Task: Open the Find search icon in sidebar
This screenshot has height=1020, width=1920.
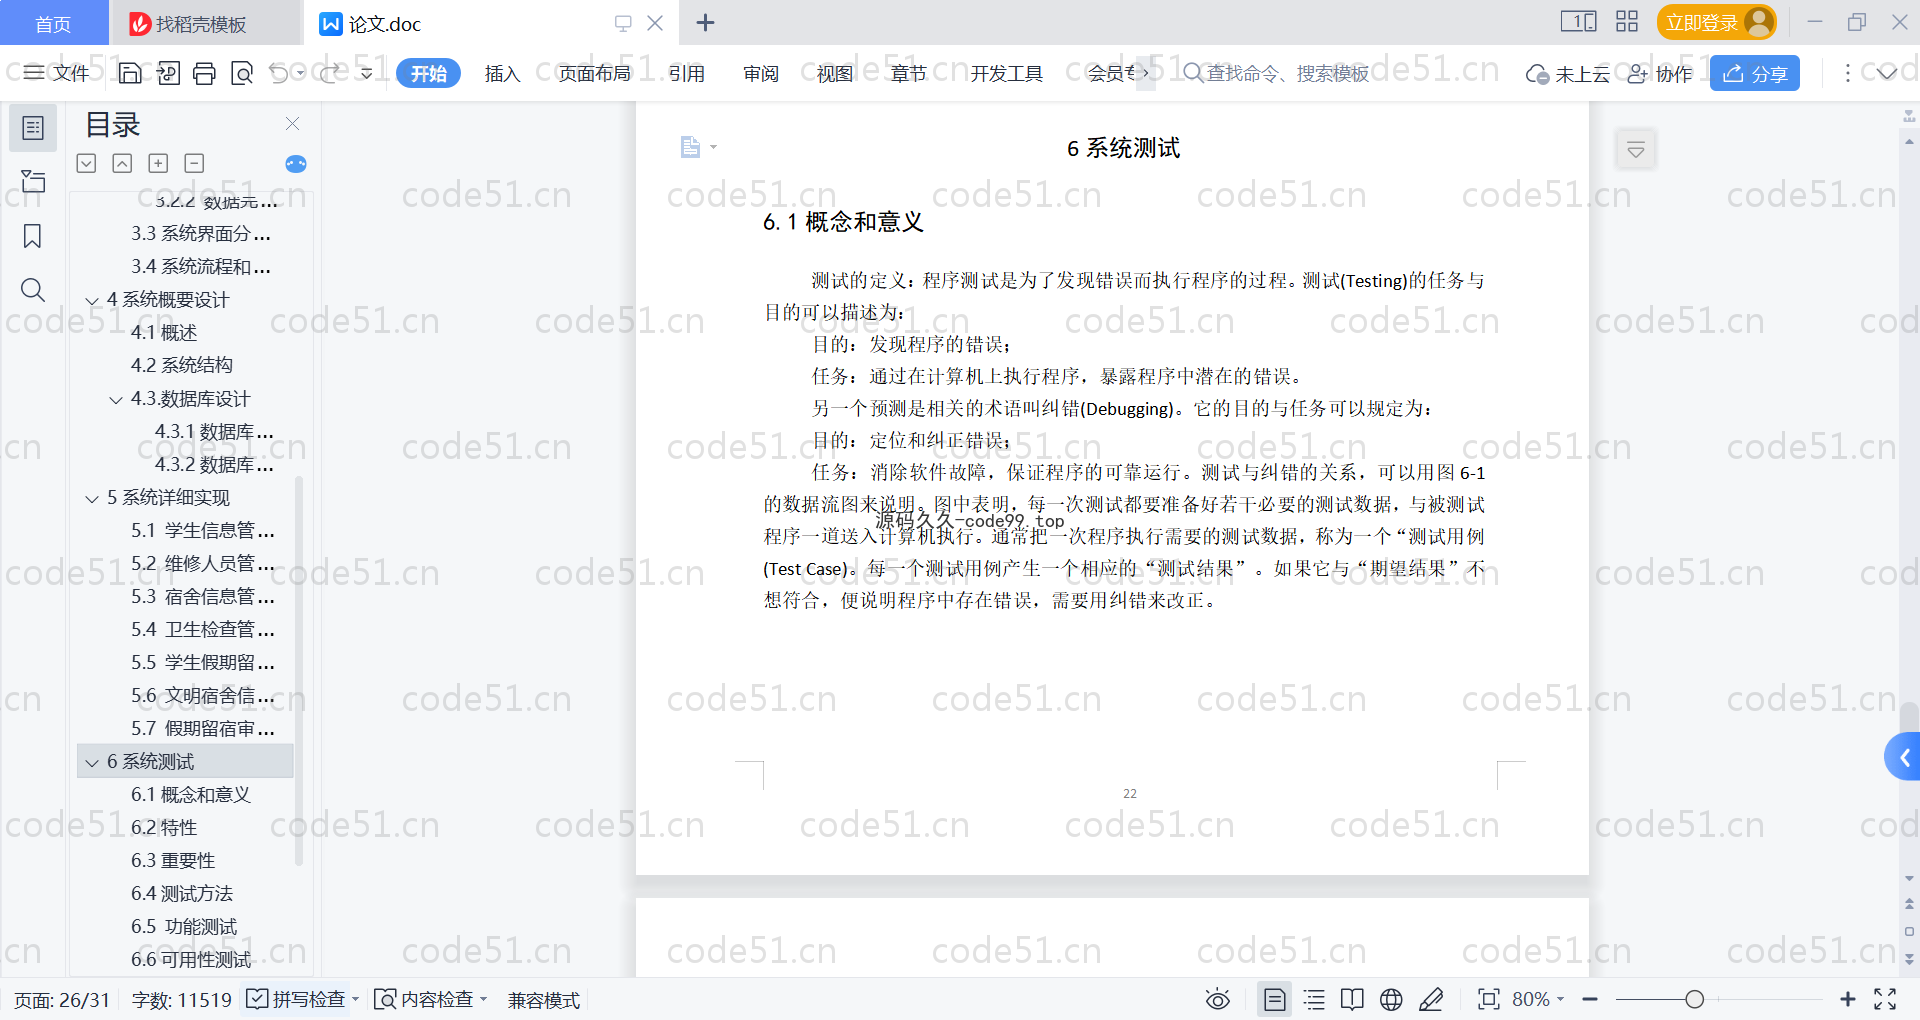Action: pos(32,290)
